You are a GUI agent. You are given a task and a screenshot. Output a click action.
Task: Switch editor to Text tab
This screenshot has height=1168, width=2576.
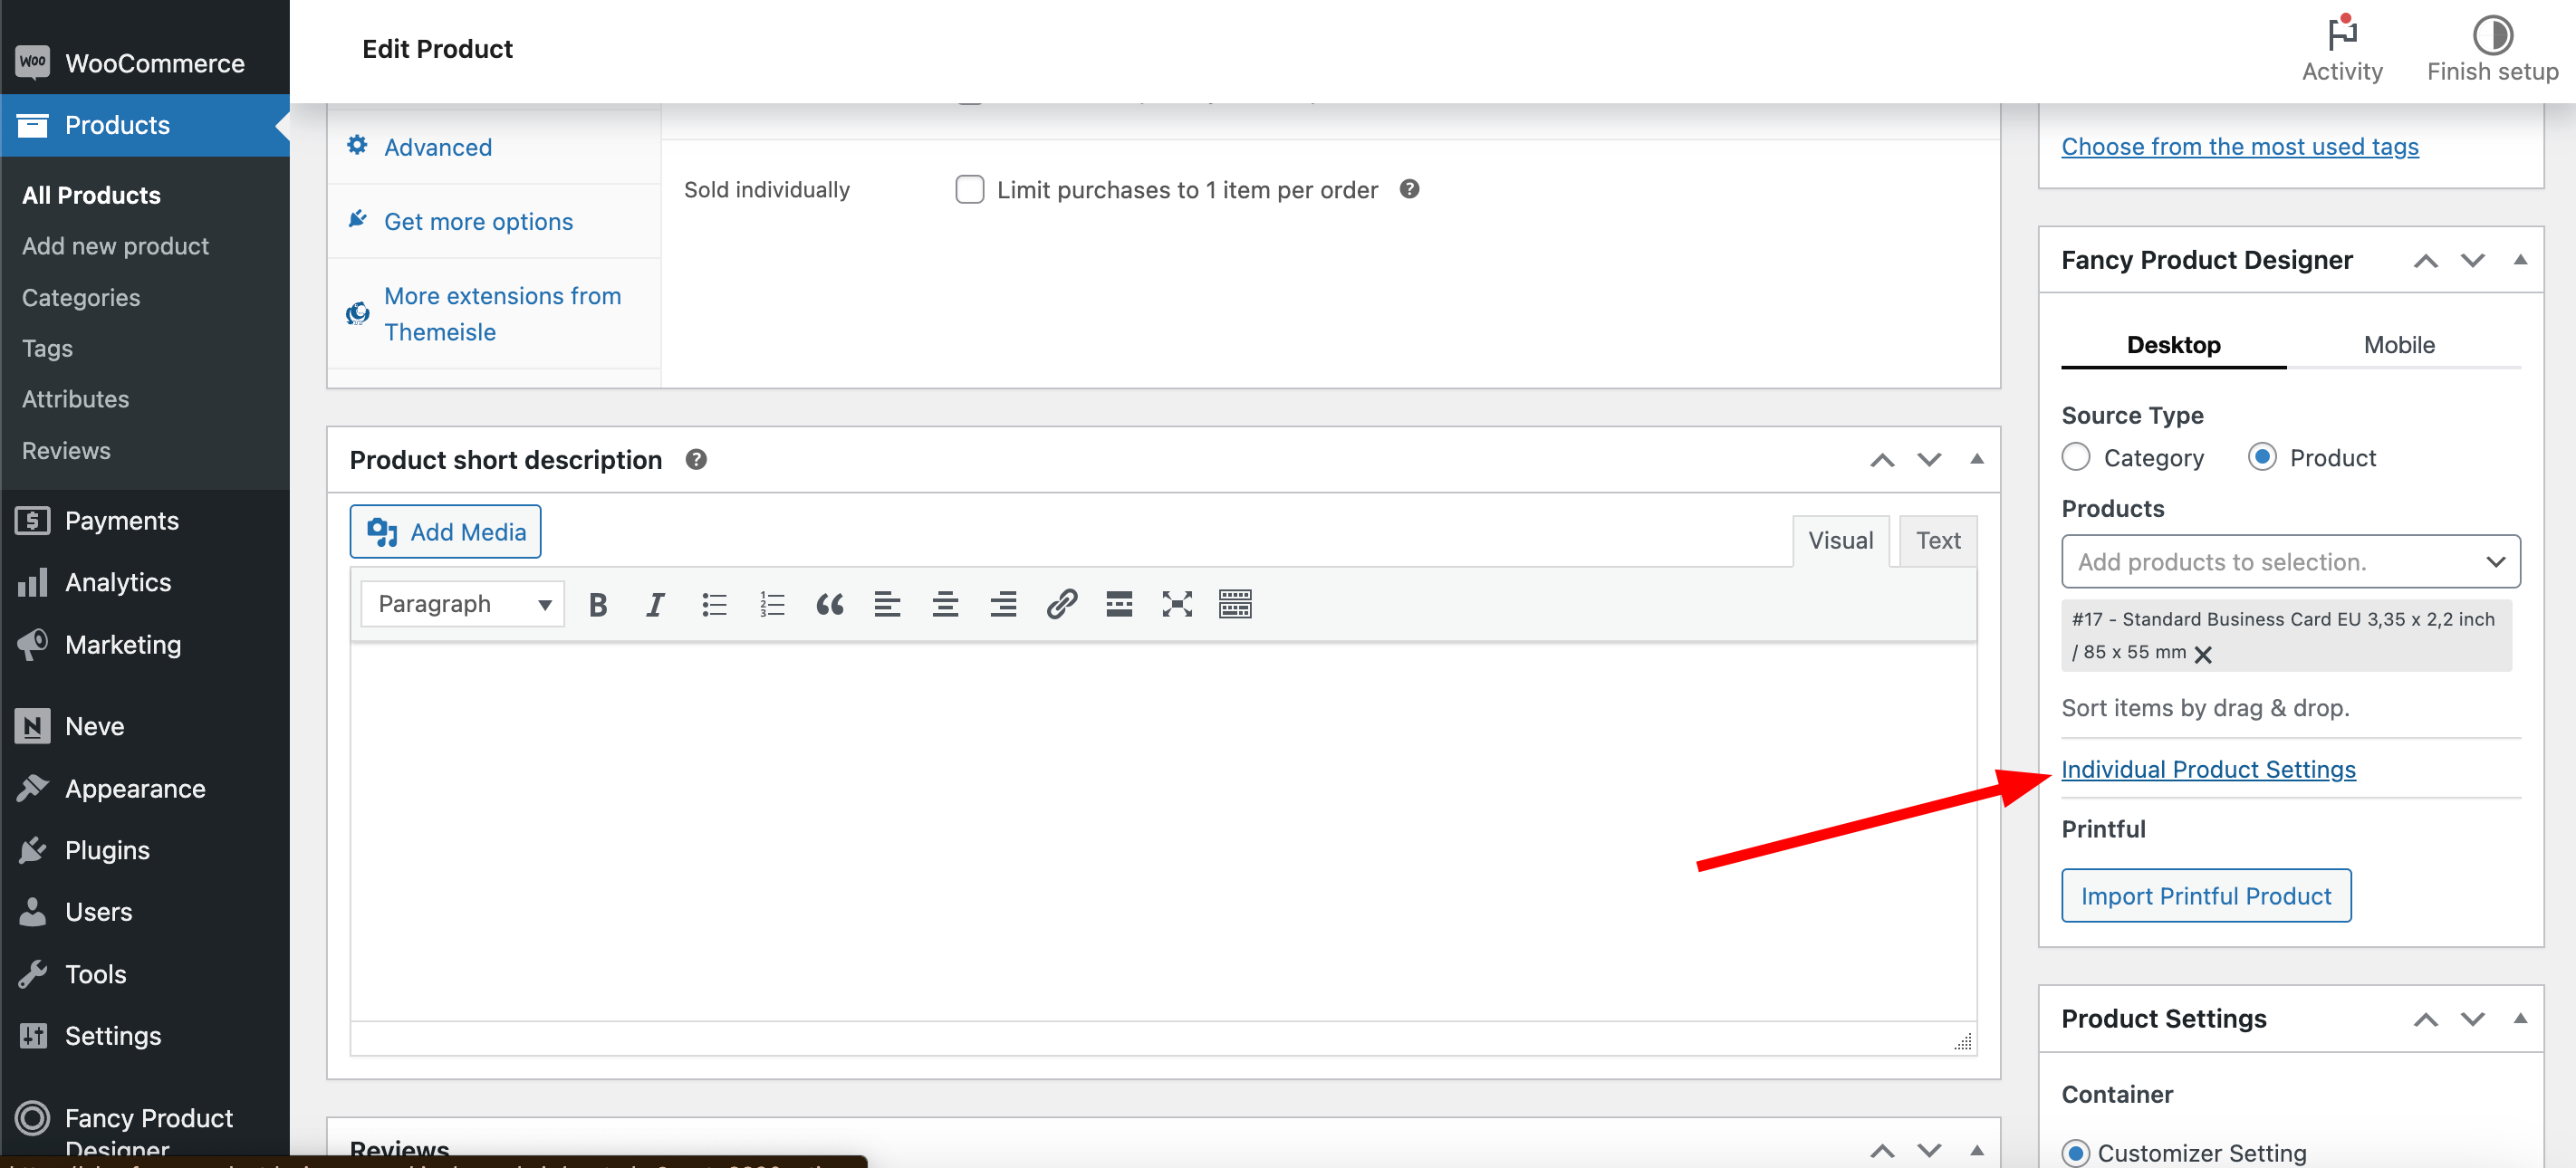[1937, 540]
